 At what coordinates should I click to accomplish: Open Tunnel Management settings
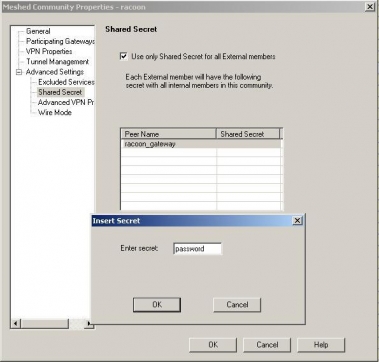pos(57,62)
